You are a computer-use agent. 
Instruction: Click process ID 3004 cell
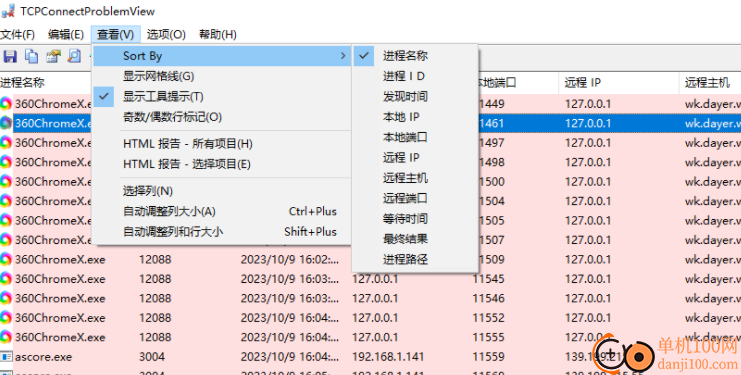pyautogui.click(x=152, y=357)
